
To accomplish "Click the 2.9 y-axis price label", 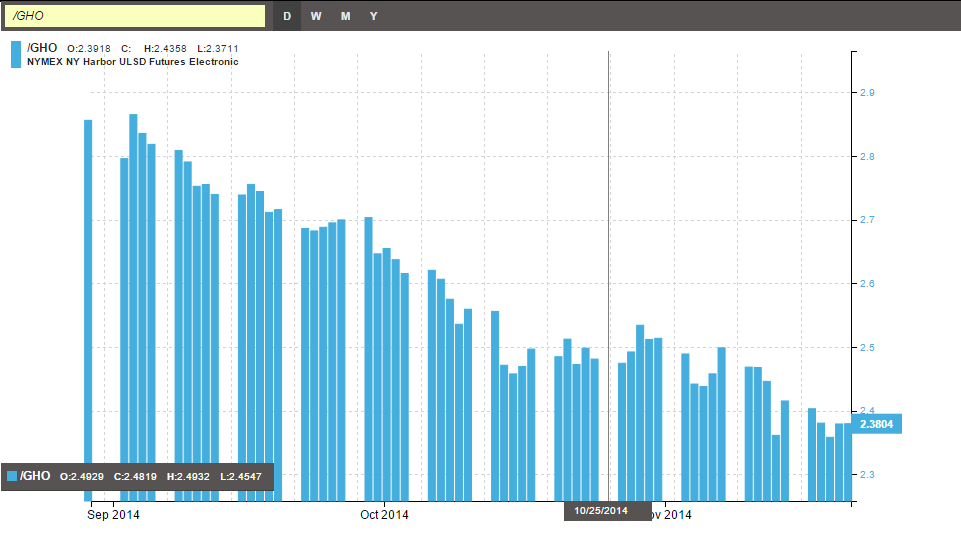I will click(x=867, y=93).
